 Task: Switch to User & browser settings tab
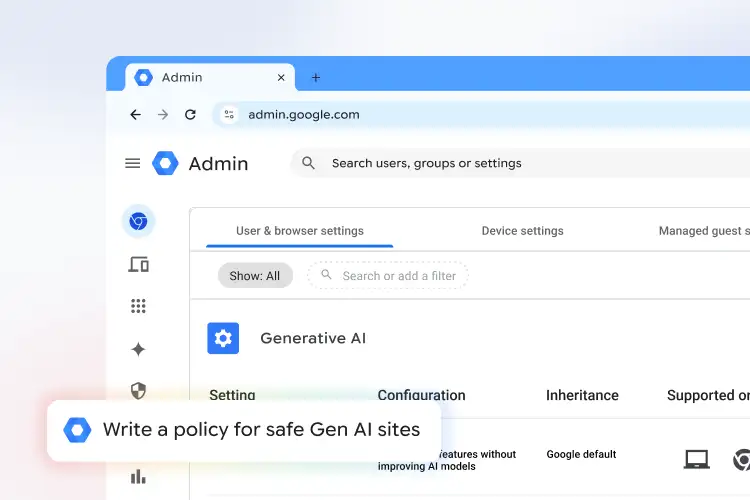coord(300,231)
